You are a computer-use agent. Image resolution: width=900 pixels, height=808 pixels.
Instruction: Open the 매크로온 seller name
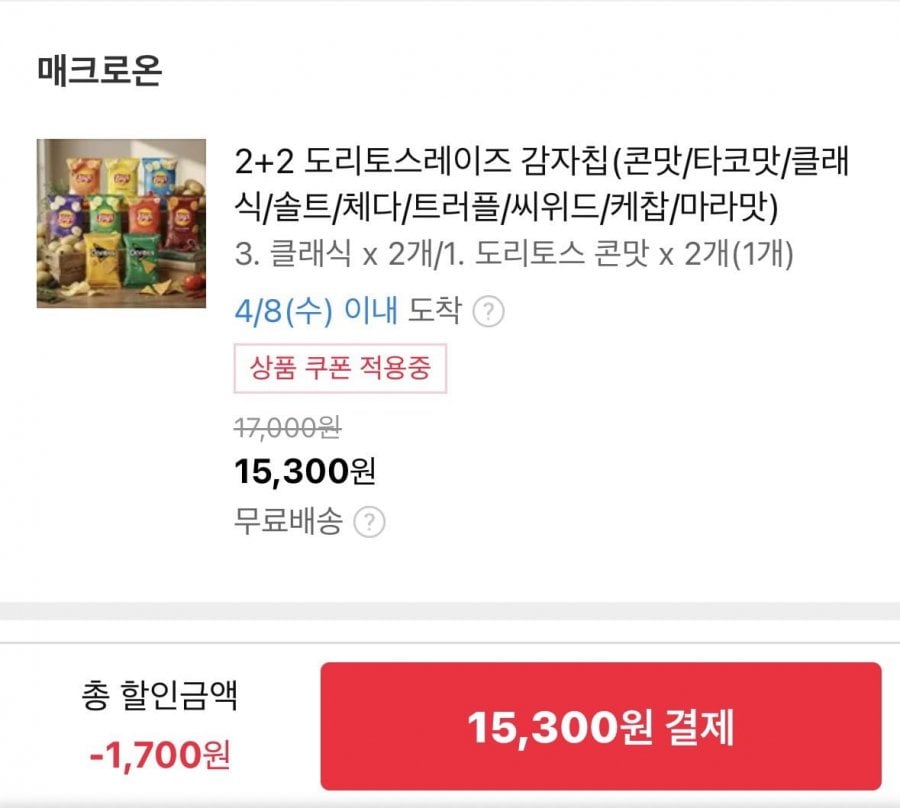(99, 71)
